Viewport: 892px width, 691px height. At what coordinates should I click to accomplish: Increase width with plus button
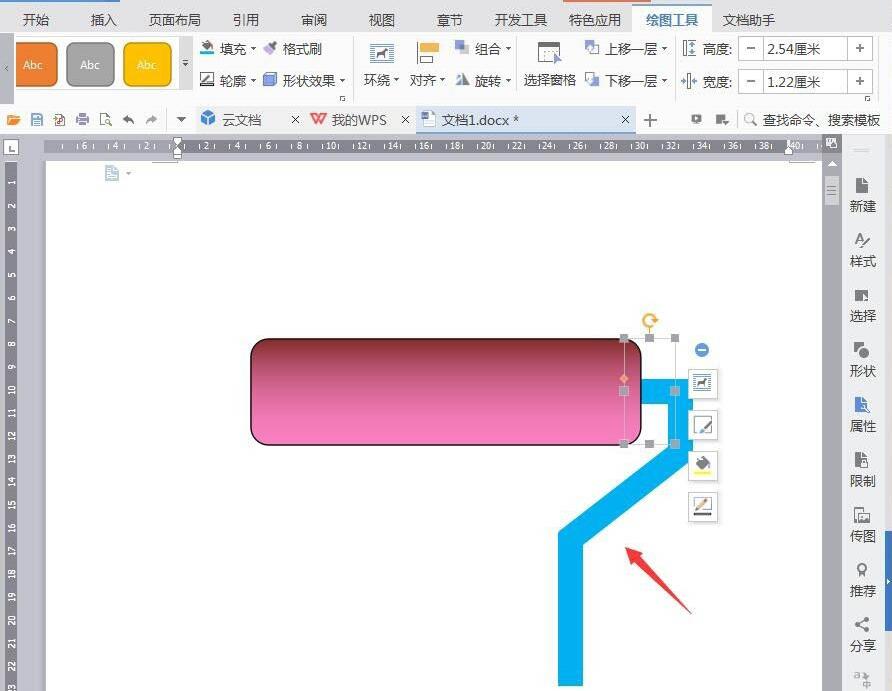(x=860, y=82)
